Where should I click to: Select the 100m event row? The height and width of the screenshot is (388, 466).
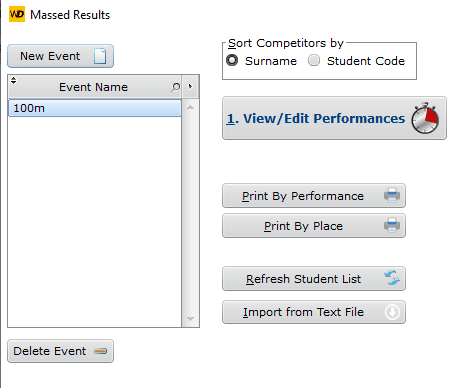[95, 108]
